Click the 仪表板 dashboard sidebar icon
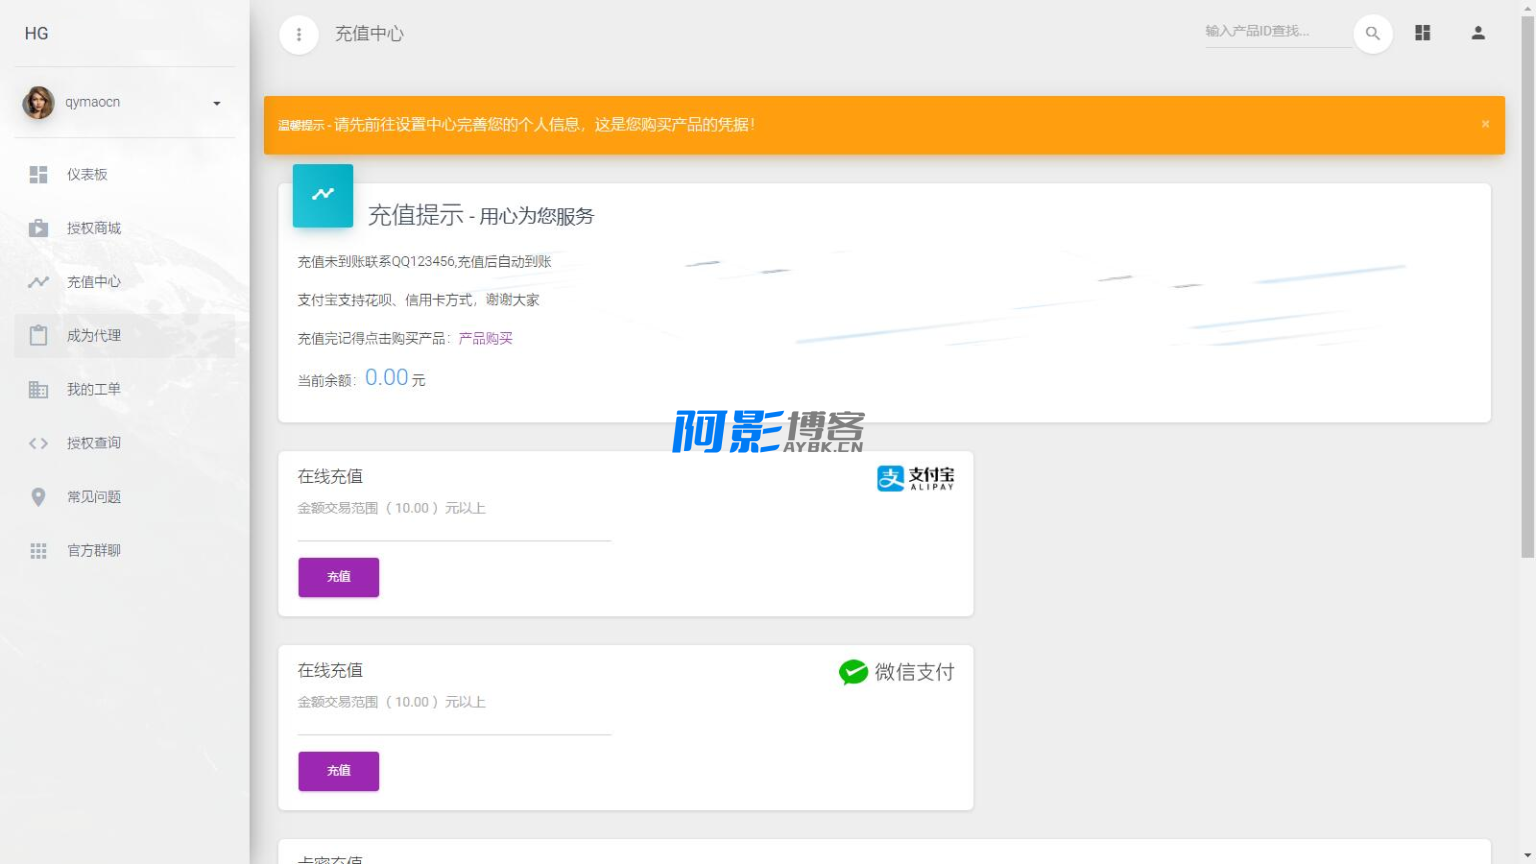Image resolution: width=1536 pixels, height=864 pixels. click(x=38, y=175)
